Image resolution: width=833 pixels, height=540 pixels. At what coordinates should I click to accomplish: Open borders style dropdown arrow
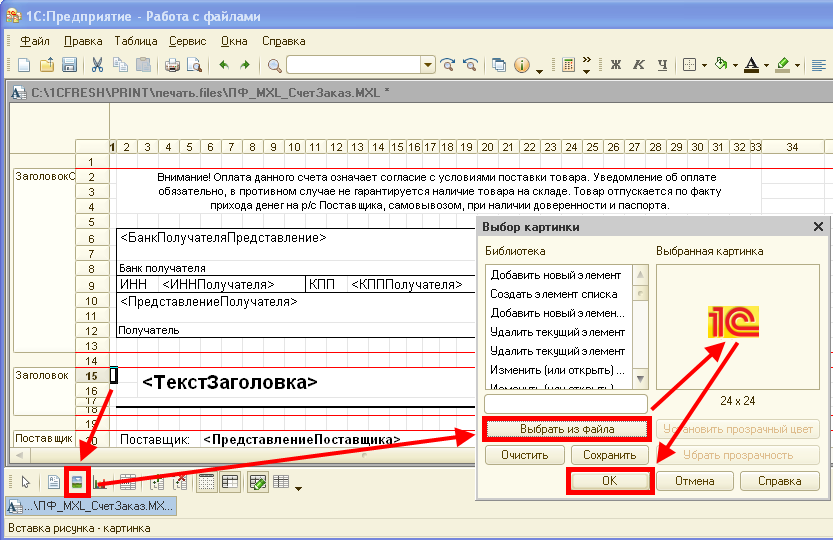704,65
